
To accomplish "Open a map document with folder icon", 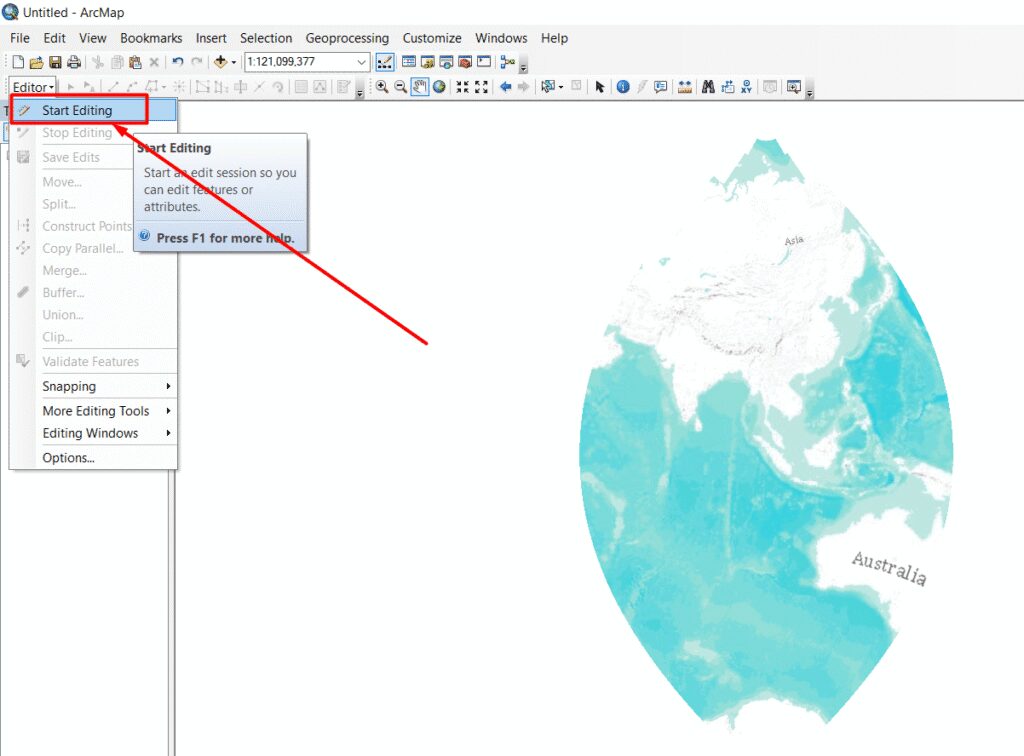I will pyautogui.click(x=37, y=62).
